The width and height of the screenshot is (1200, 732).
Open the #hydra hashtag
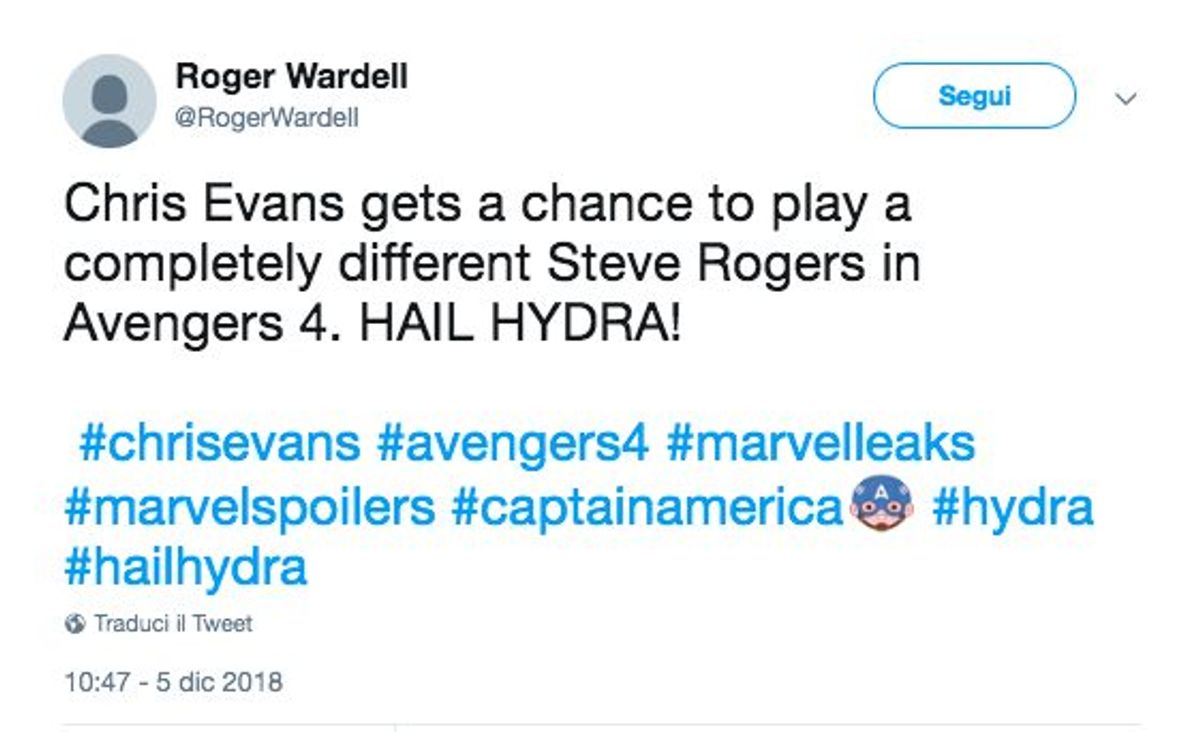[1012, 508]
